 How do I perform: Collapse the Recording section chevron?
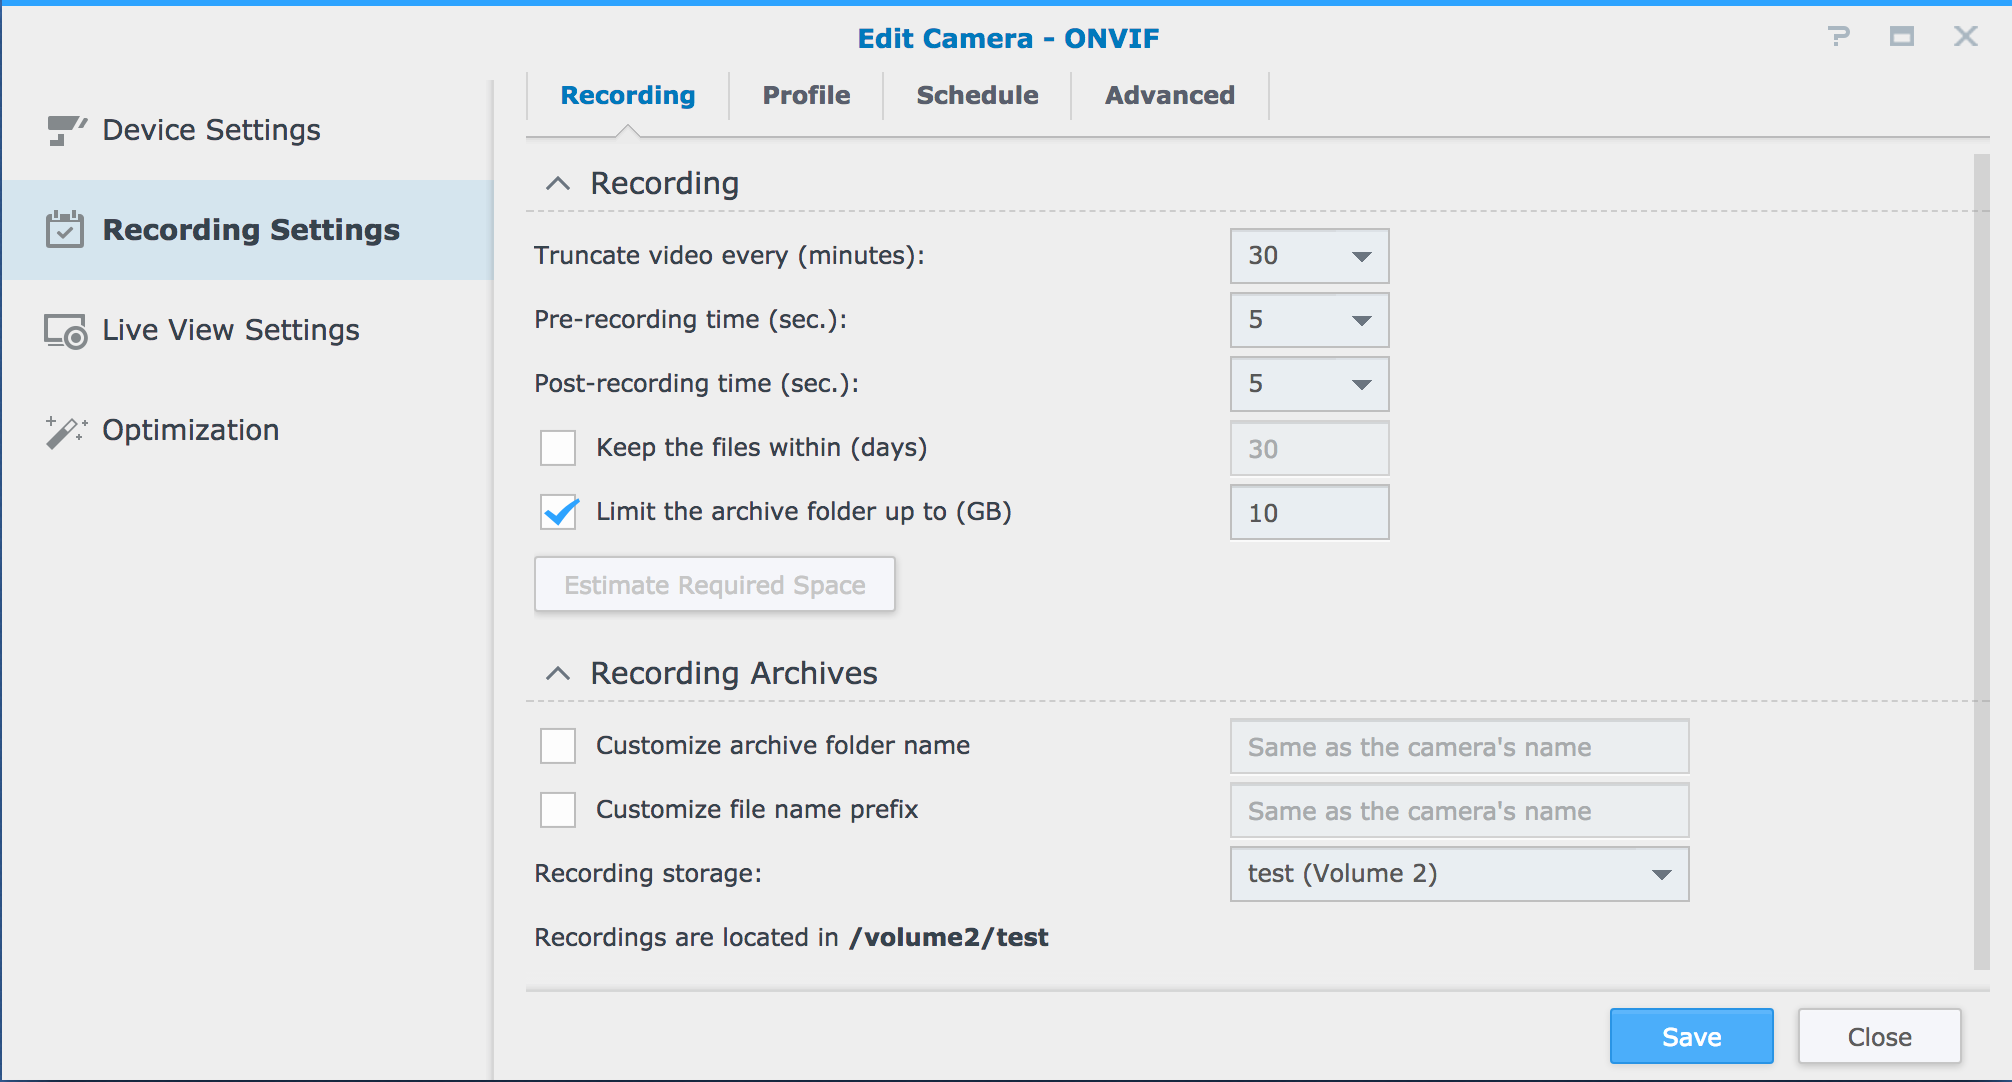(558, 184)
